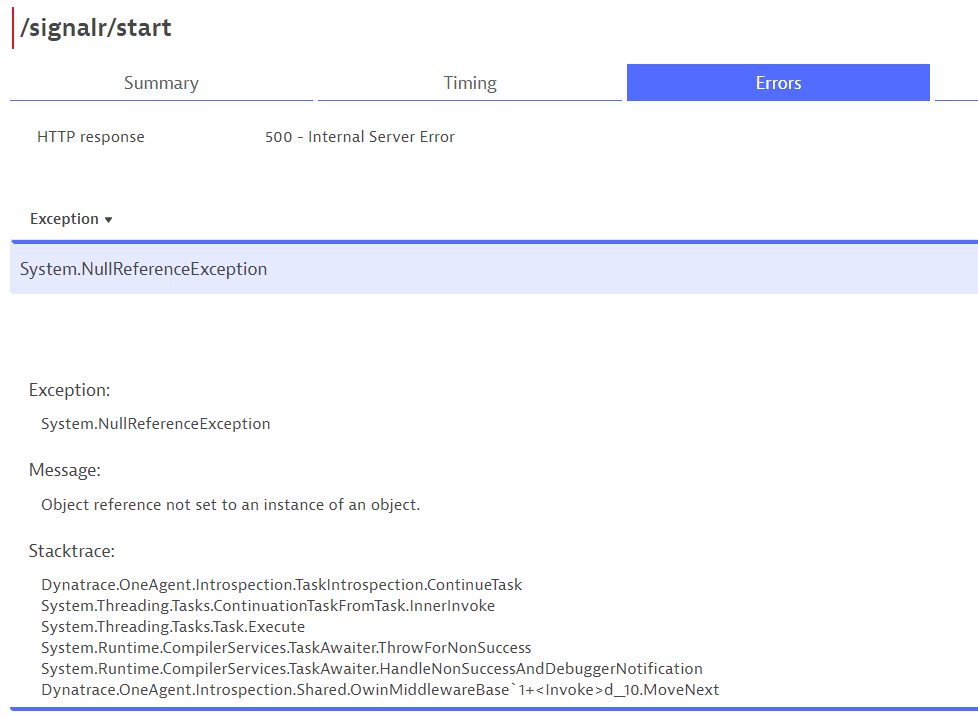Click the Exception: detail heading
The width and height of the screenshot is (978, 716).
click(70, 390)
